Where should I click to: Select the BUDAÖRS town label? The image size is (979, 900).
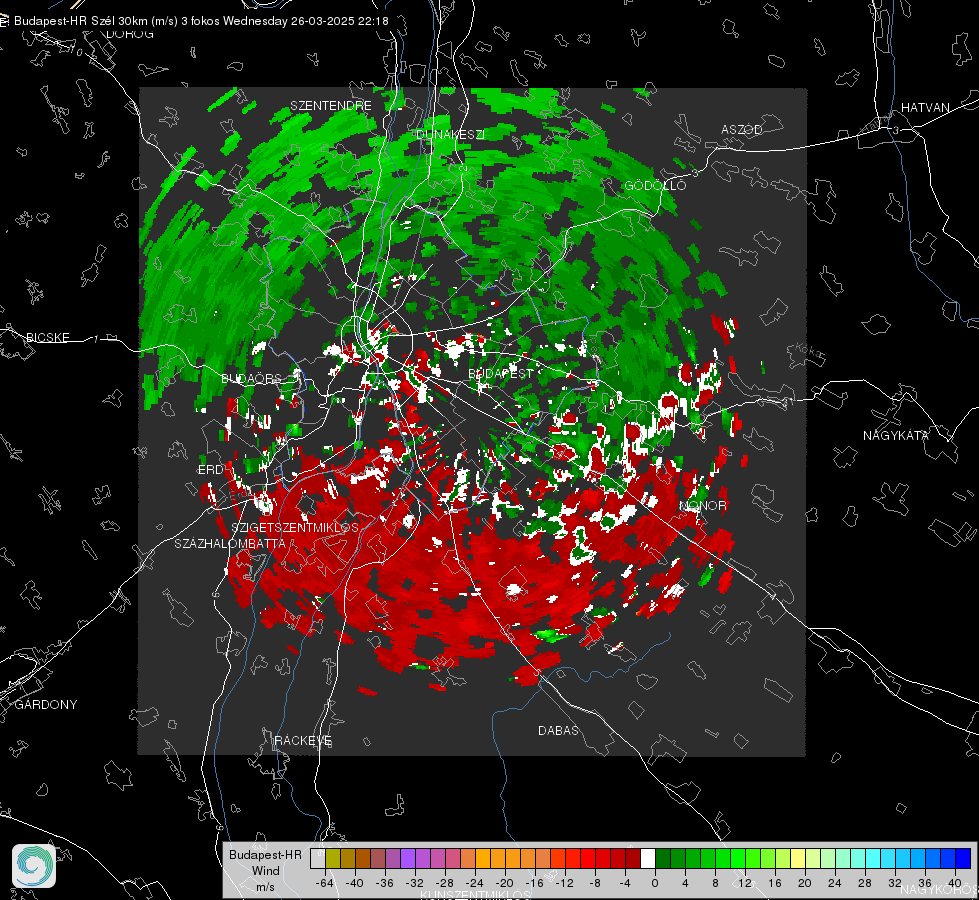(x=252, y=378)
